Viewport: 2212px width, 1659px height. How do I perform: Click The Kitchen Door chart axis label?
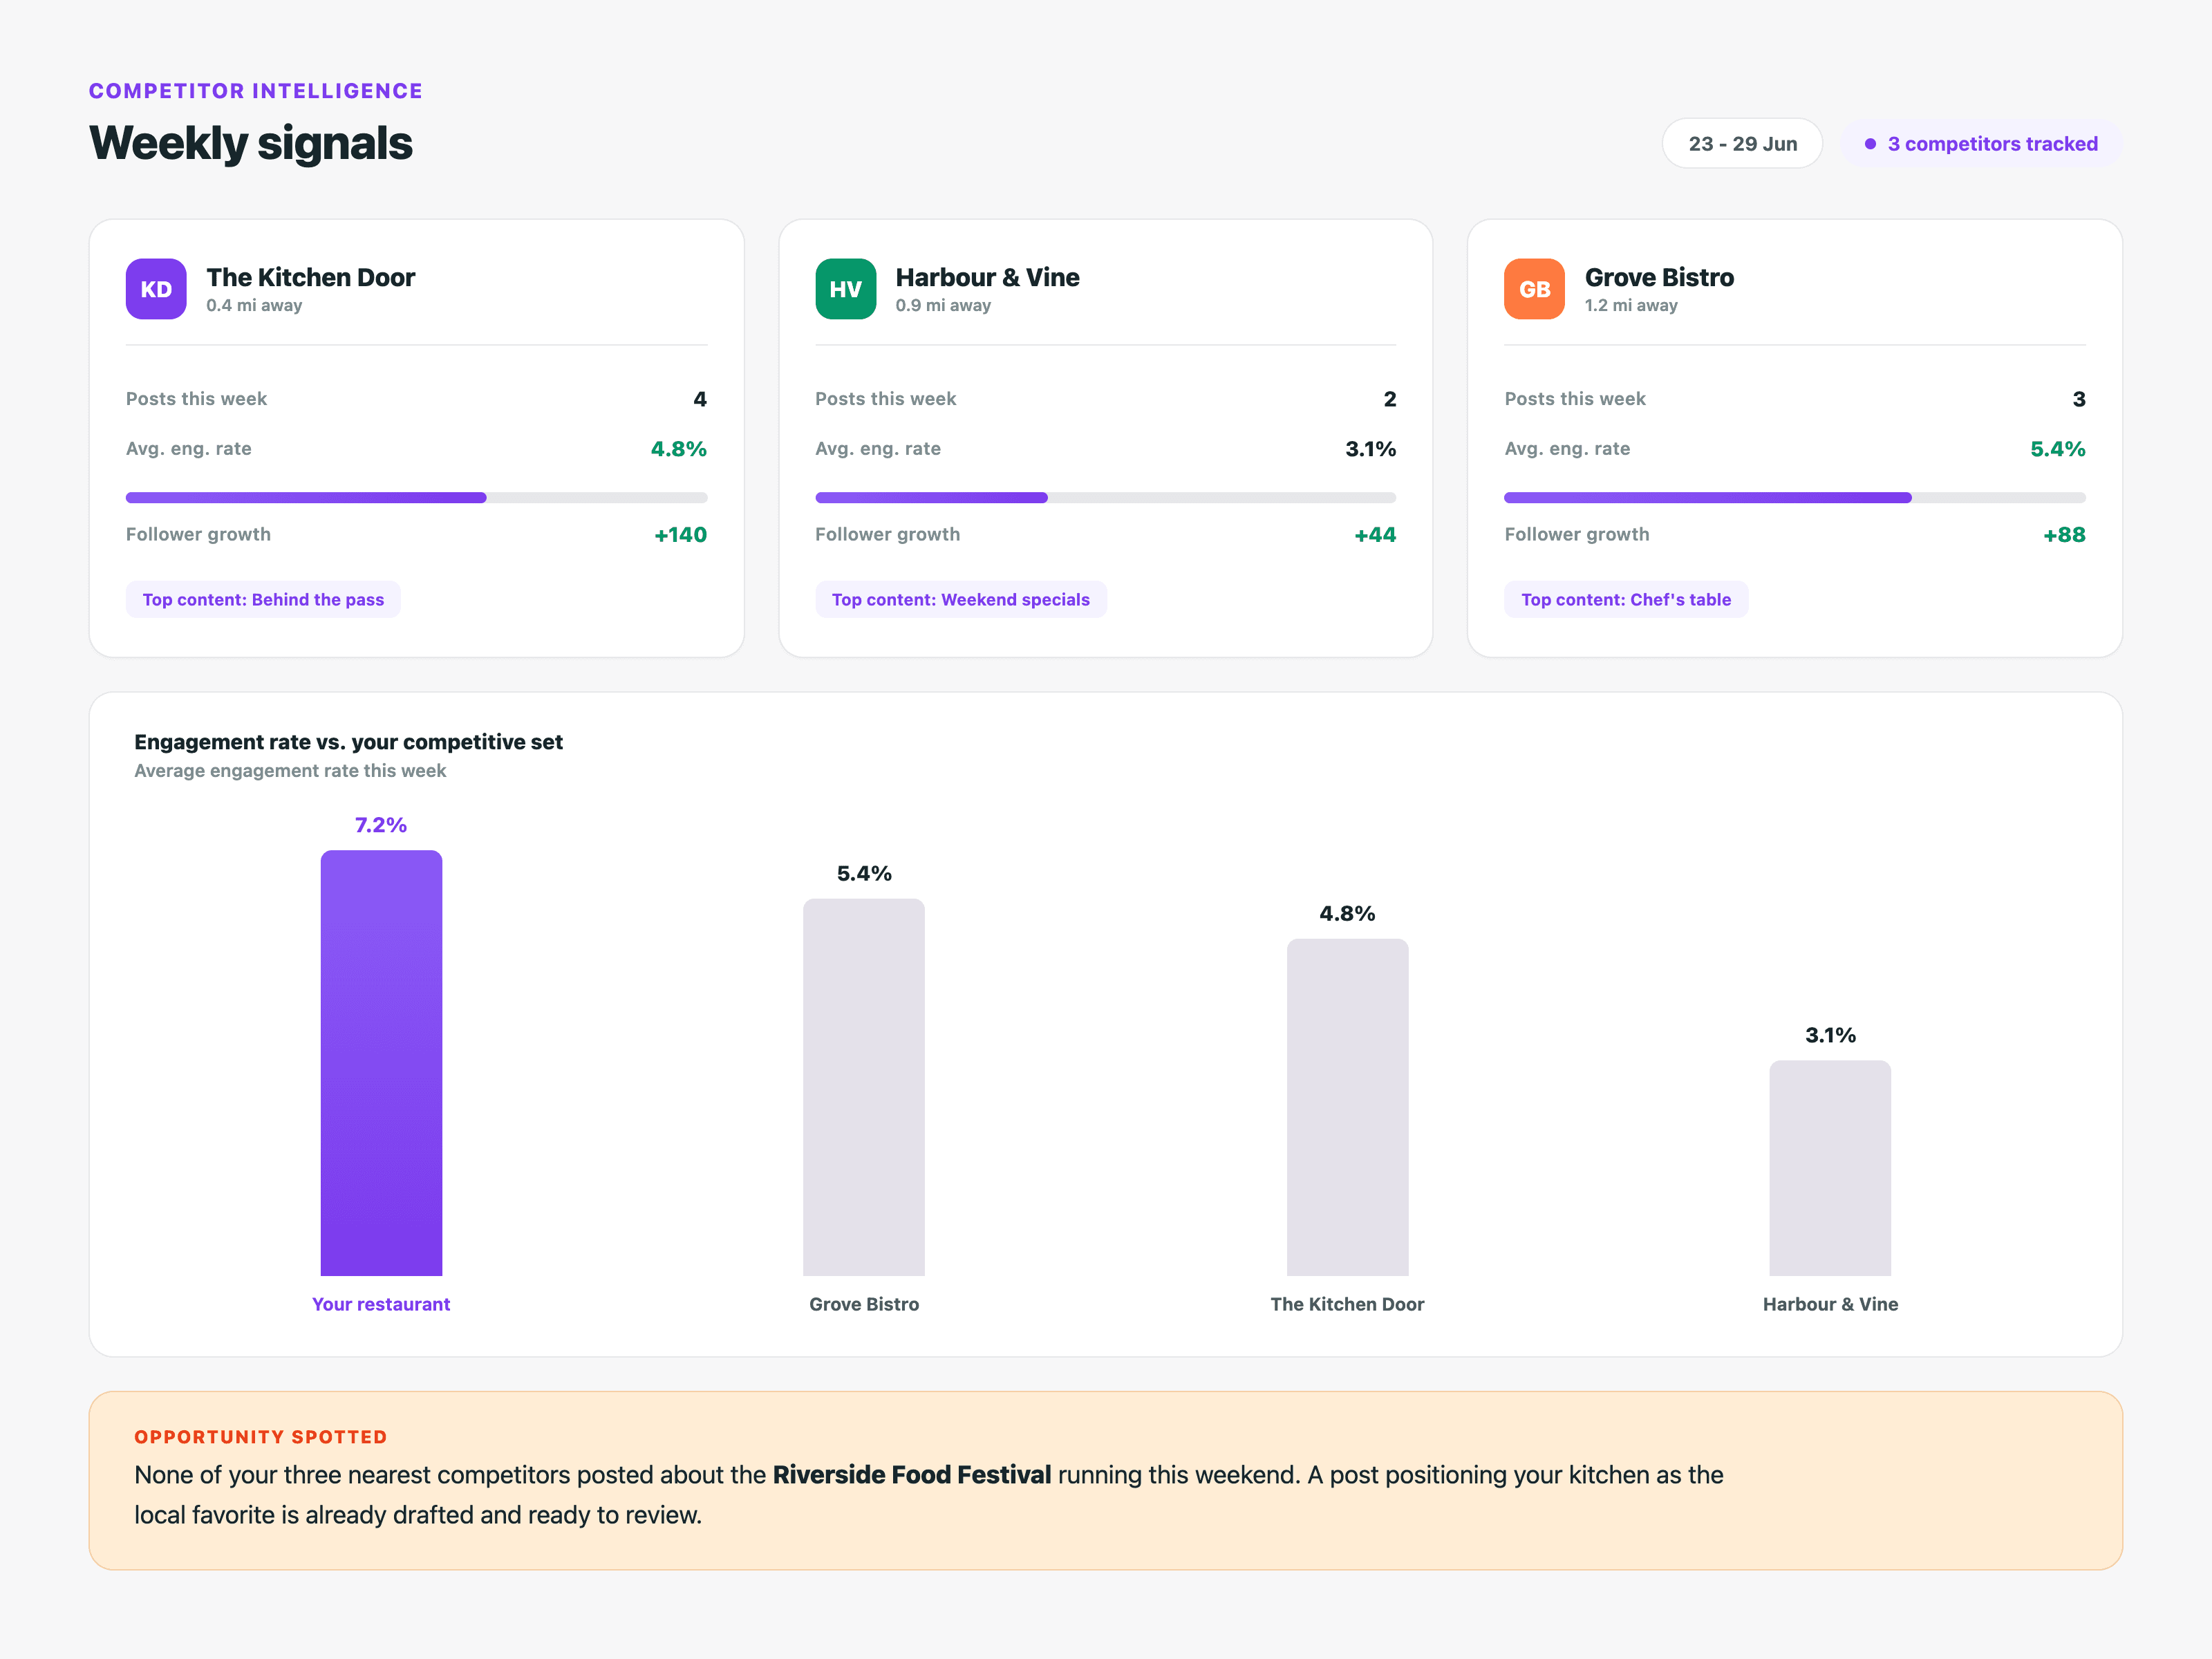(1347, 1304)
